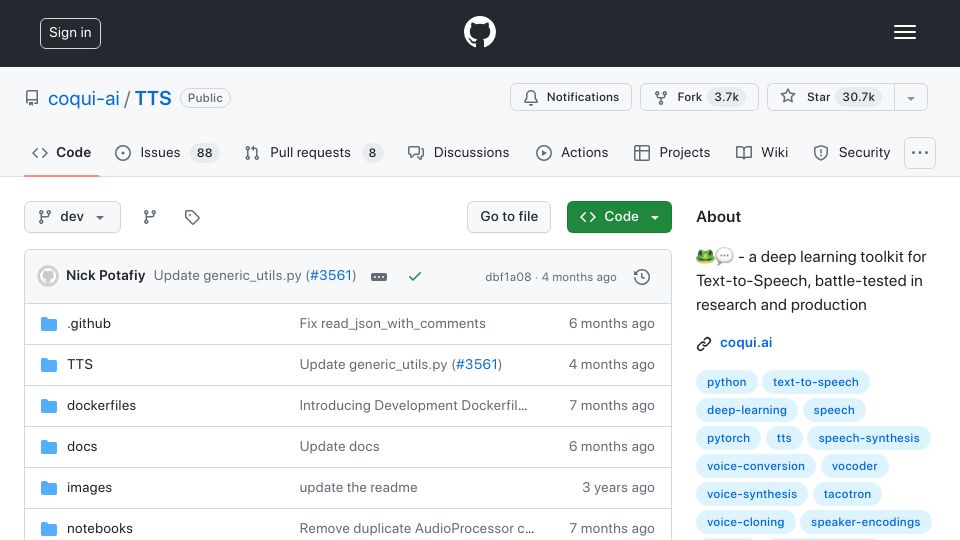The image size is (960, 540).
Task: Open the docs folder
Action: coord(82,447)
